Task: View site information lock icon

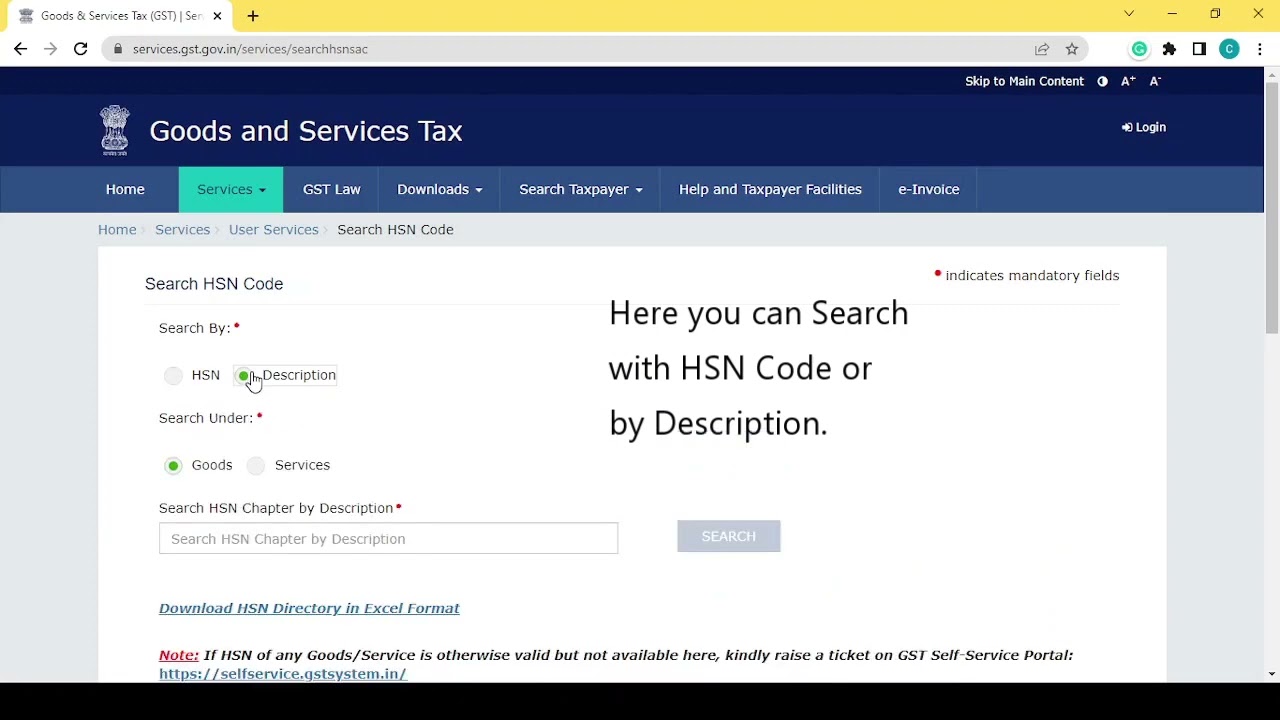Action: coord(118,49)
